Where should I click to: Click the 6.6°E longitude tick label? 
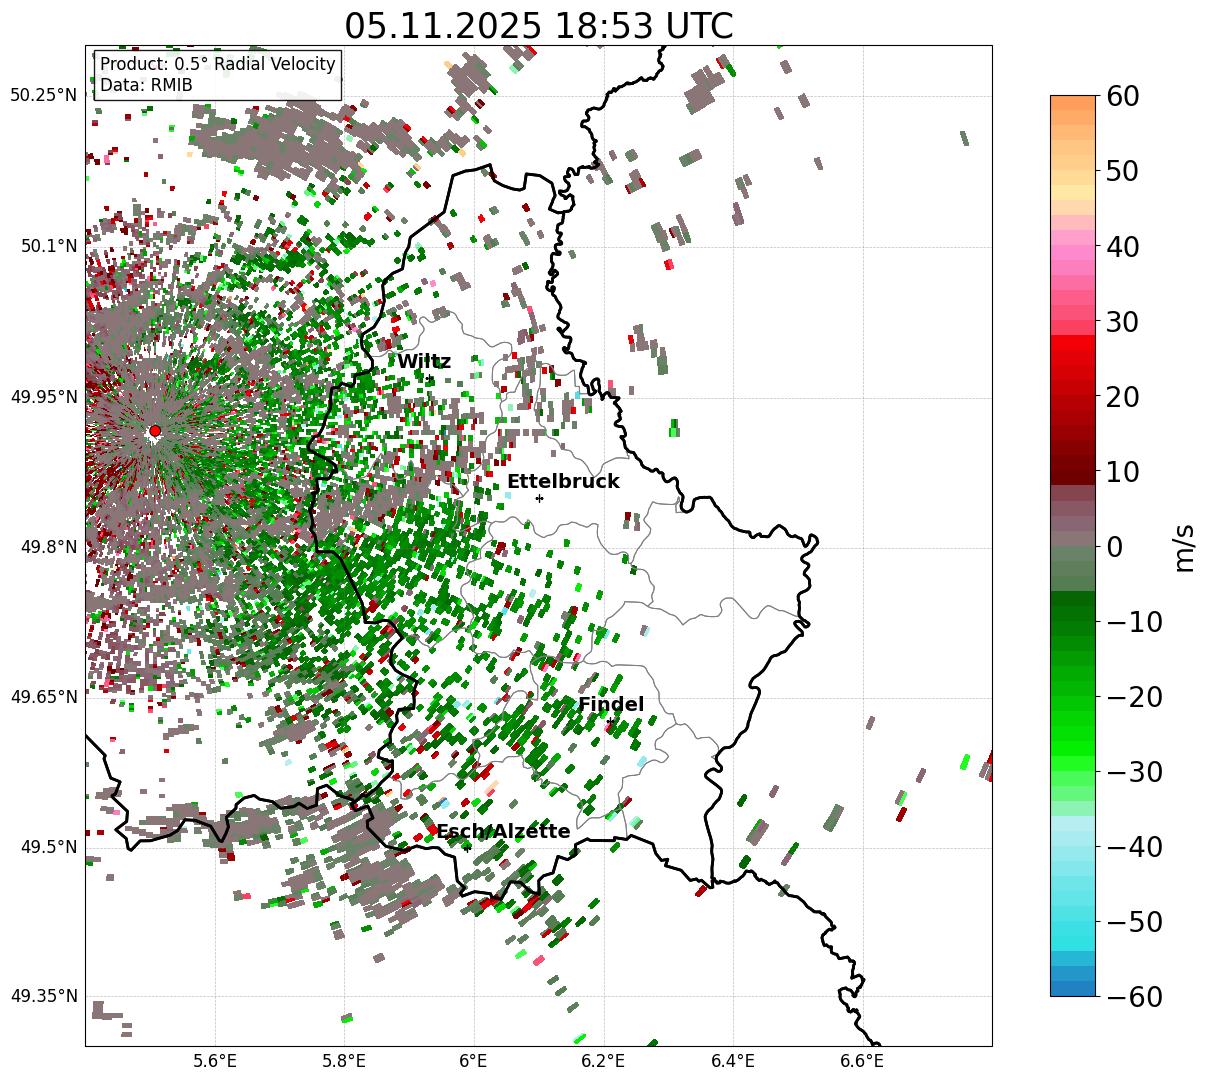coord(861,1061)
